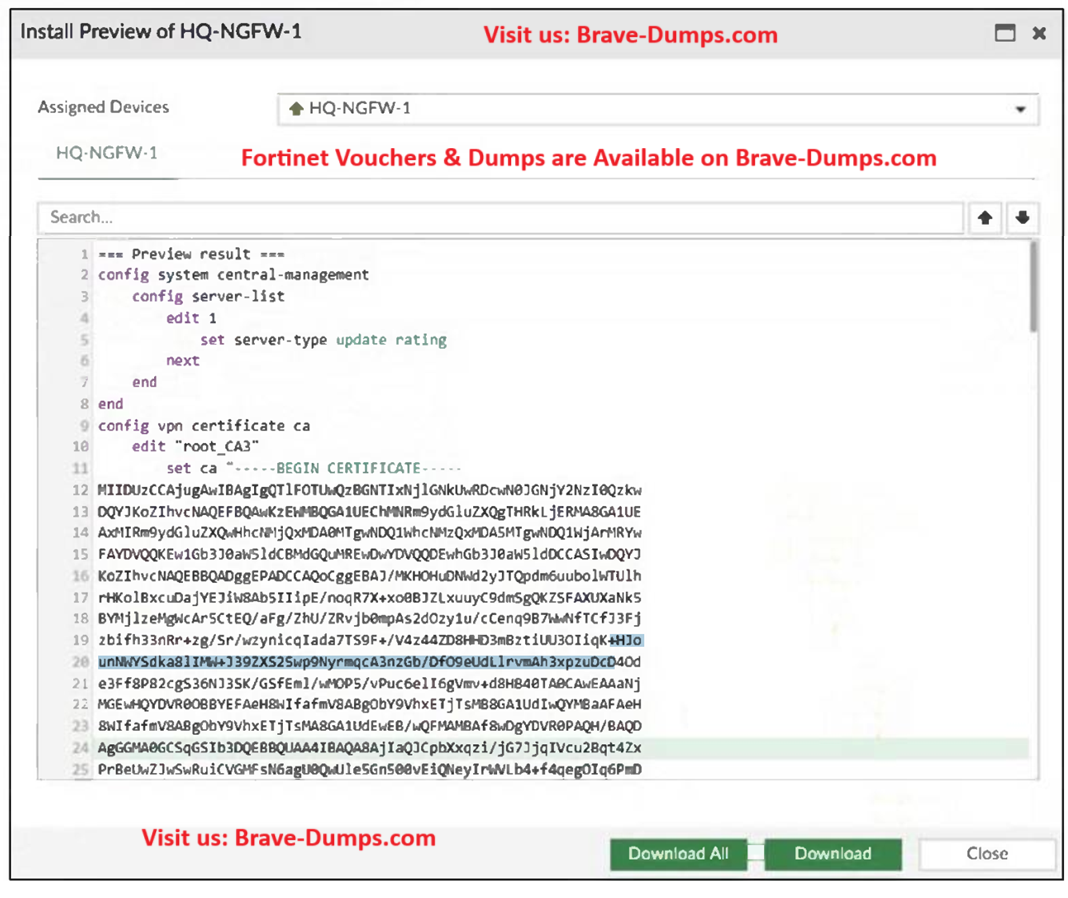This screenshot has width=1068, height=898.
Task: Click the search previous up-arrow button
Action: tap(985, 218)
